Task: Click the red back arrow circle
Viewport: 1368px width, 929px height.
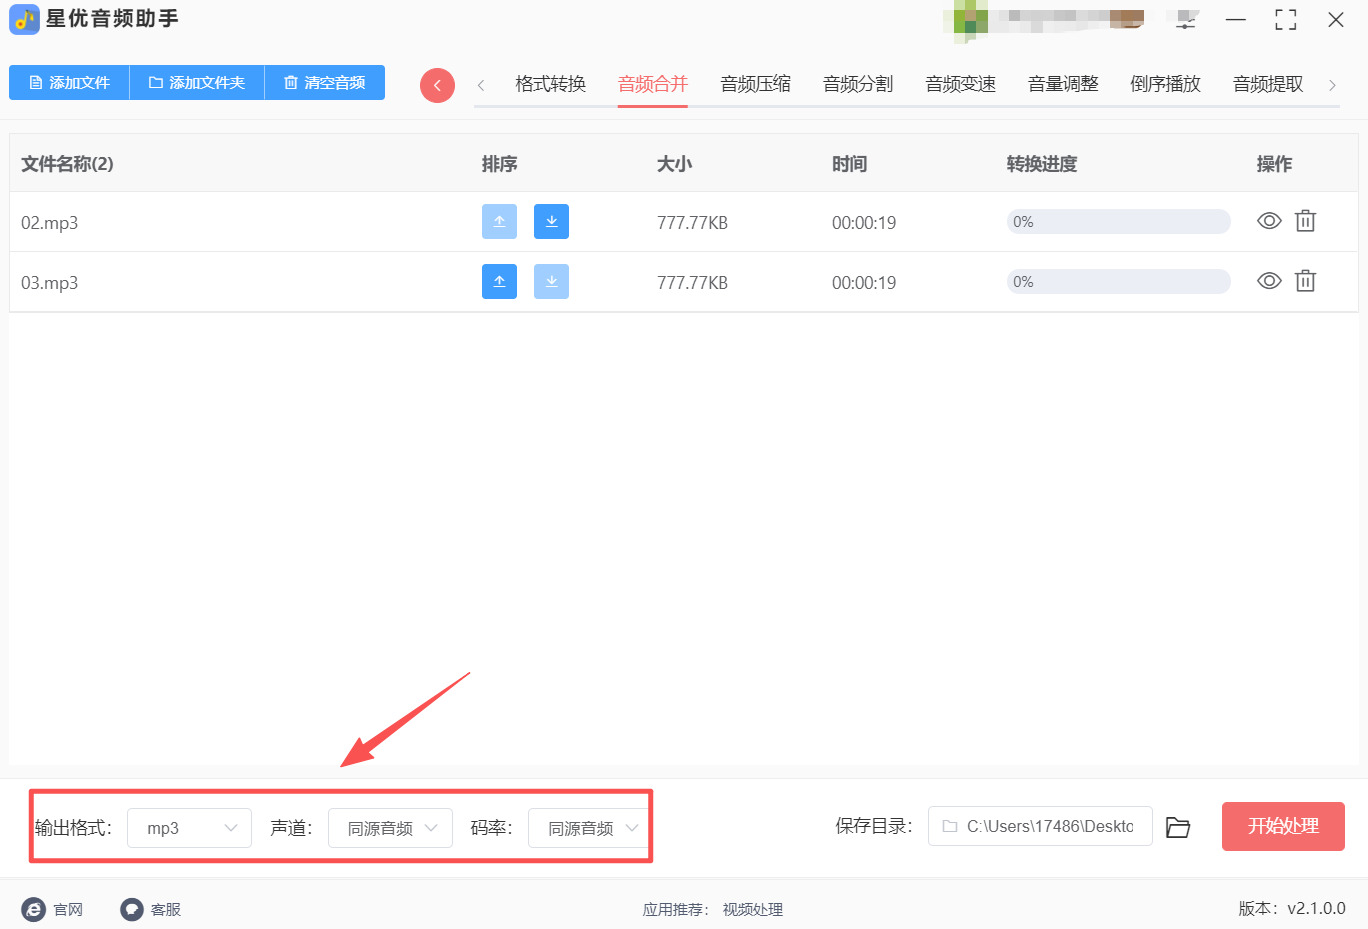Action: pyautogui.click(x=437, y=85)
